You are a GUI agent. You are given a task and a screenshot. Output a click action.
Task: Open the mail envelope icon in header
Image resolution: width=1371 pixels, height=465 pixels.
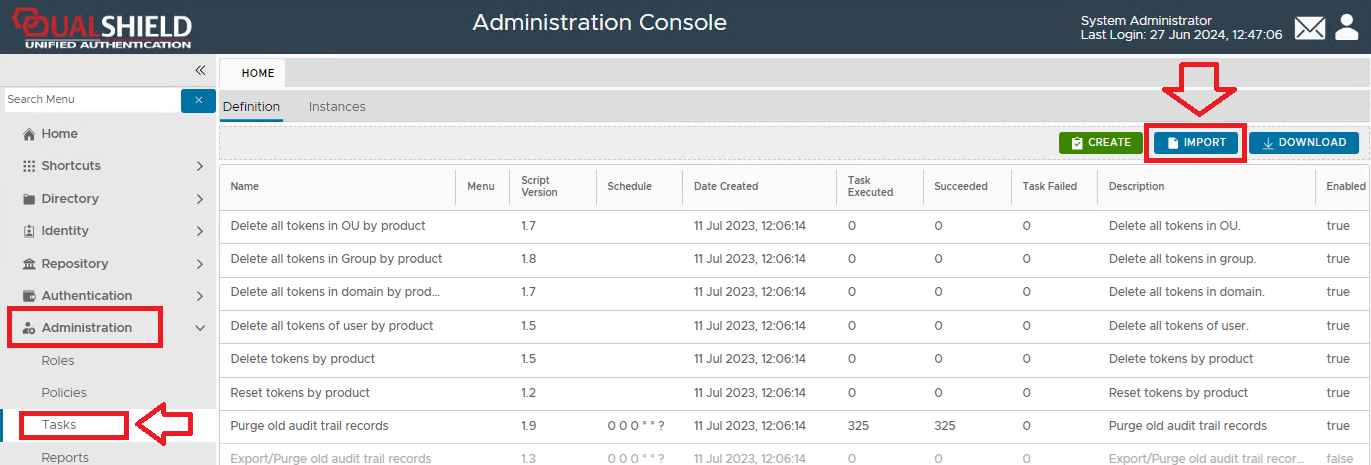1309,28
